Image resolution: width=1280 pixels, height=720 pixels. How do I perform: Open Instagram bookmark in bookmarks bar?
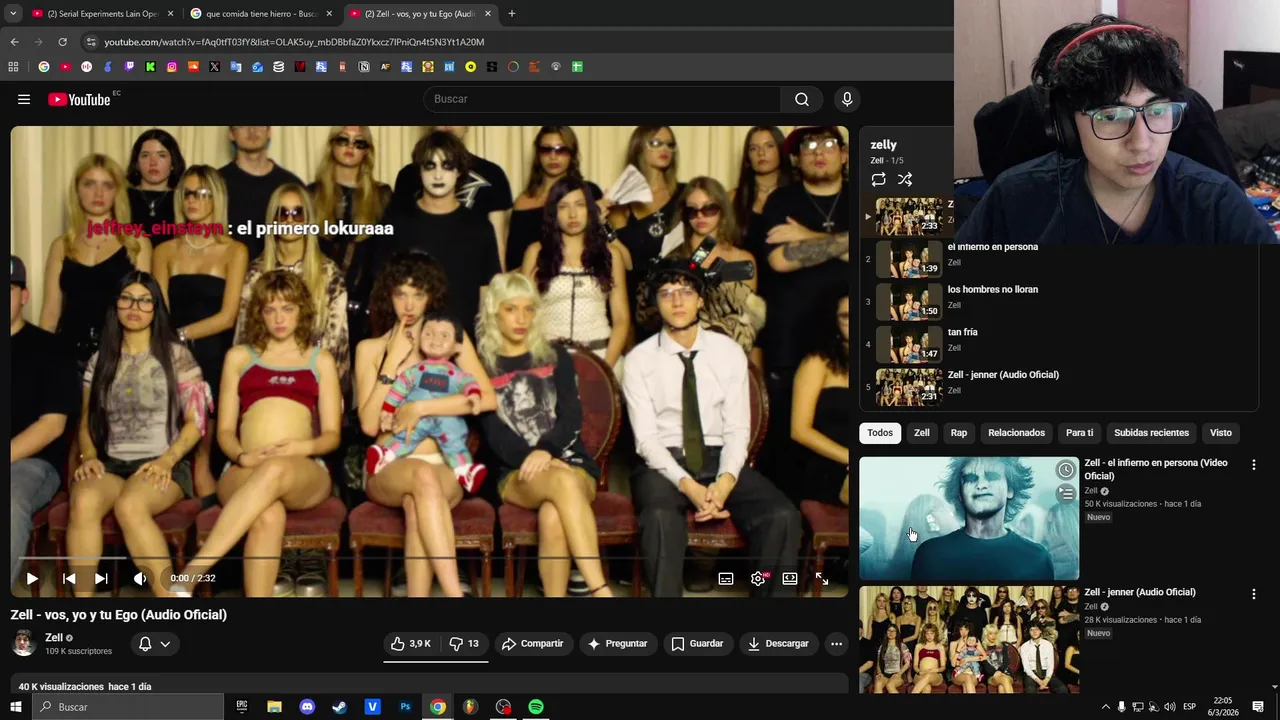(172, 67)
